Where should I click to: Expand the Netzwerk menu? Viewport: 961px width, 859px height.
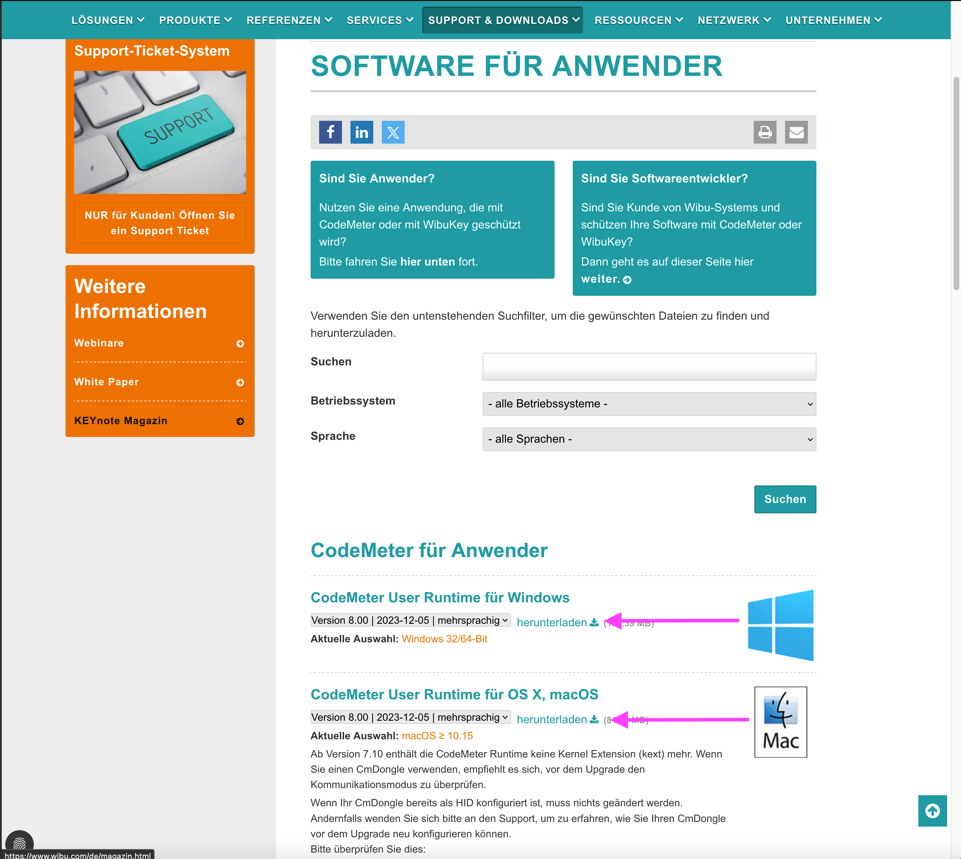734,20
